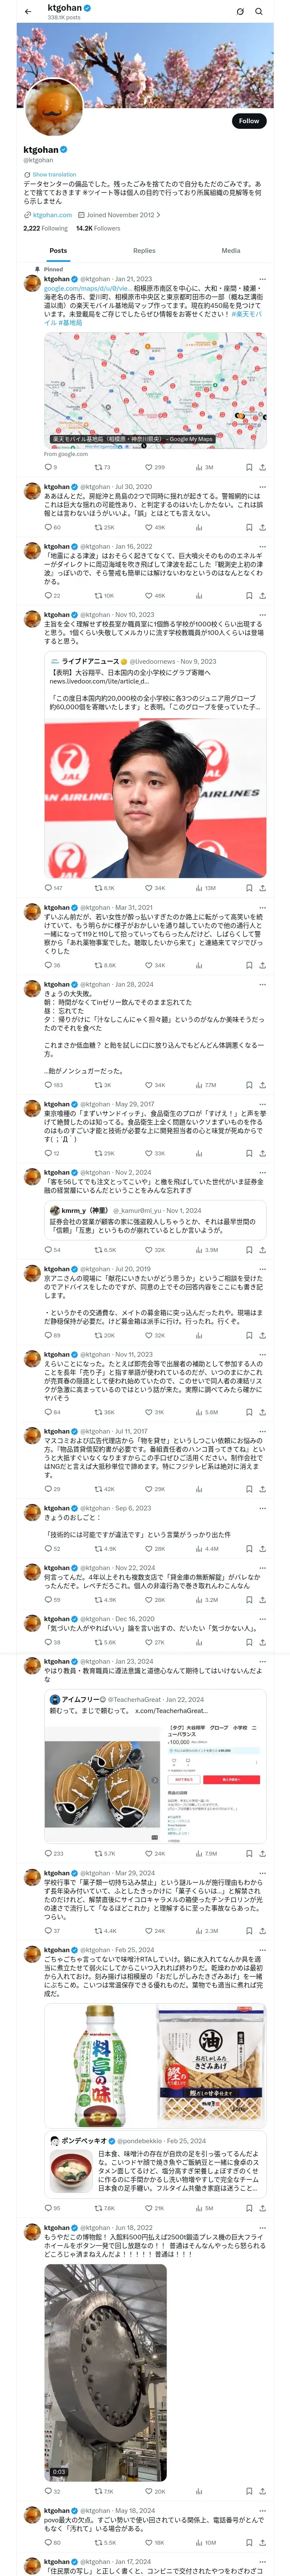Open the search icon in the header
The height and width of the screenshot is (2576, 290).
pyautogui.click(x=259, y=11)
